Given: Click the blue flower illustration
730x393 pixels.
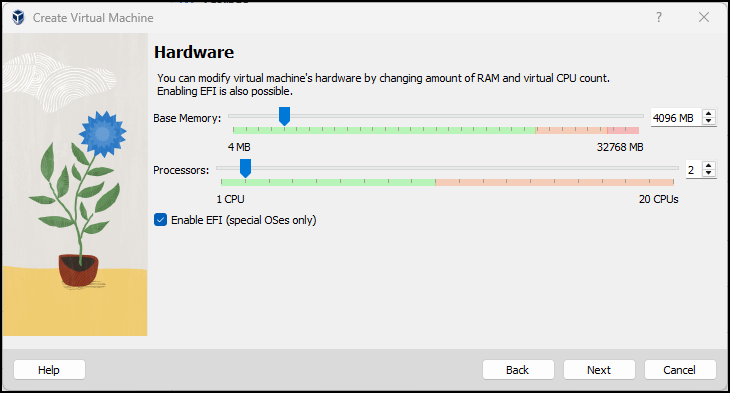Looking at the screenshot, I should pyautogui.click(x=102, y=134).
